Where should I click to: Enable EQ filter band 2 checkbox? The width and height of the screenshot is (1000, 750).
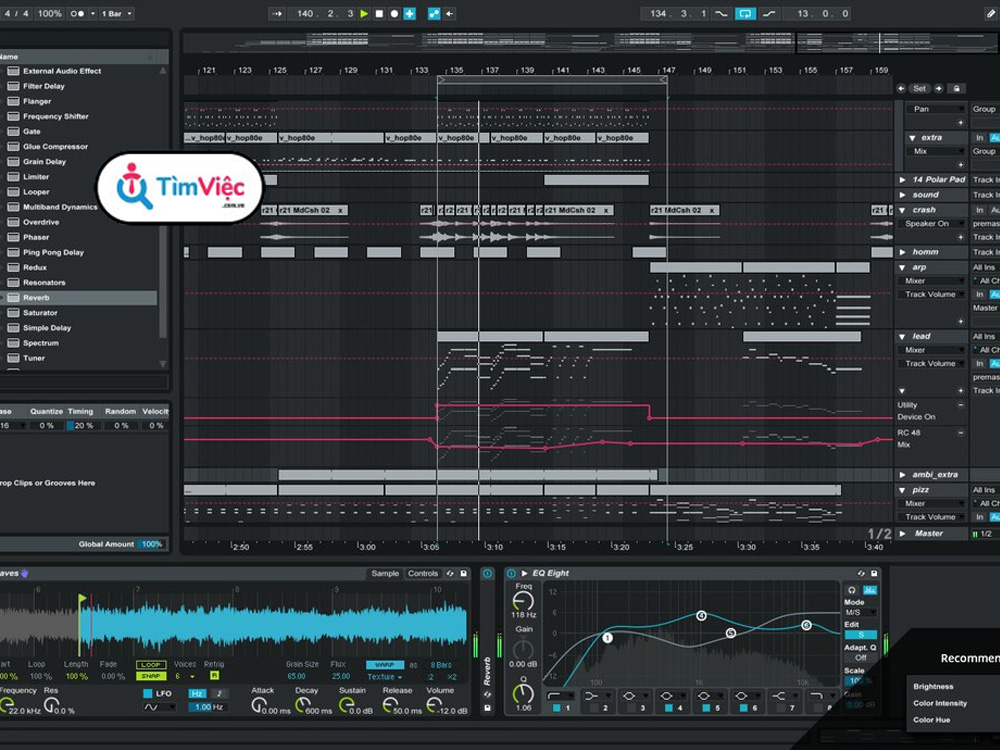point(594,708)
